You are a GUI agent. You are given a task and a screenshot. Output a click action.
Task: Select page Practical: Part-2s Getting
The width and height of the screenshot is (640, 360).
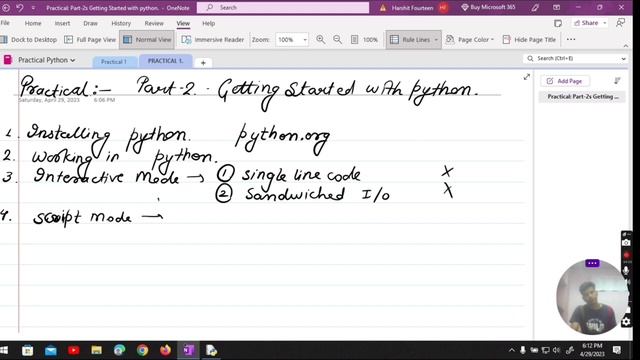coord(582,97)
